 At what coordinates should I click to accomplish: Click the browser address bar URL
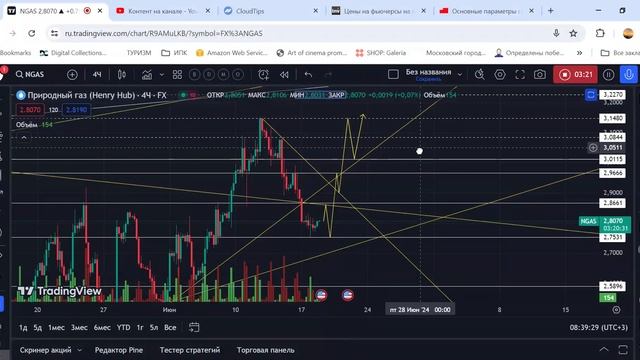[164, 33]
